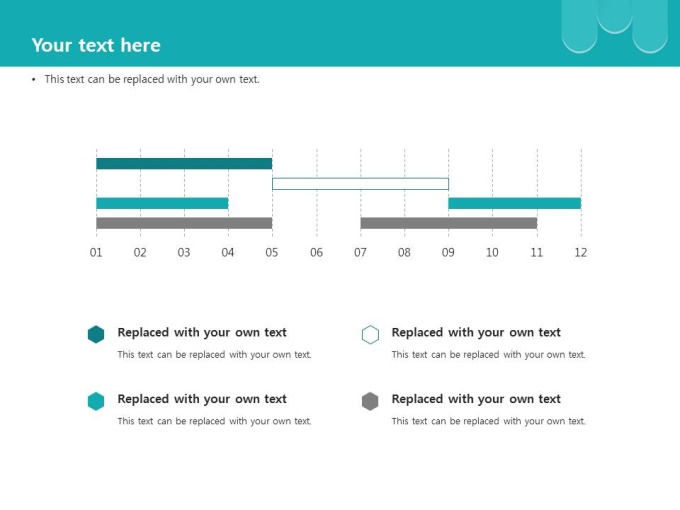Select the 06 axis label
This screenshot has width=680, height=510.
point(316,253)
